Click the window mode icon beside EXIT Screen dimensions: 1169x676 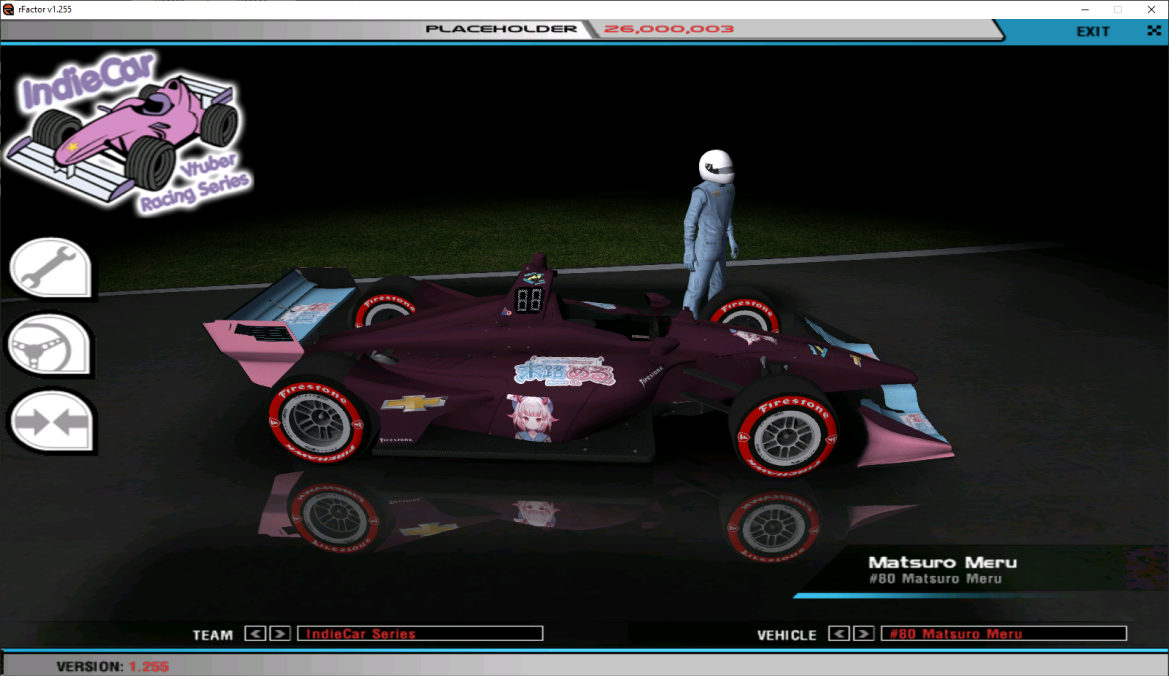[1153, 31]
